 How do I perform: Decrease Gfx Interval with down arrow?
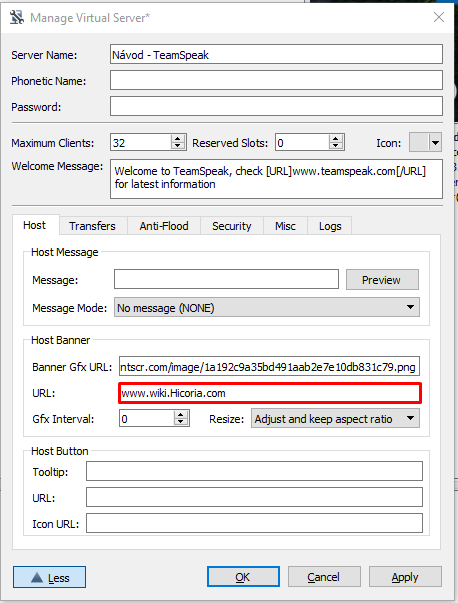[x=181, y=422]
